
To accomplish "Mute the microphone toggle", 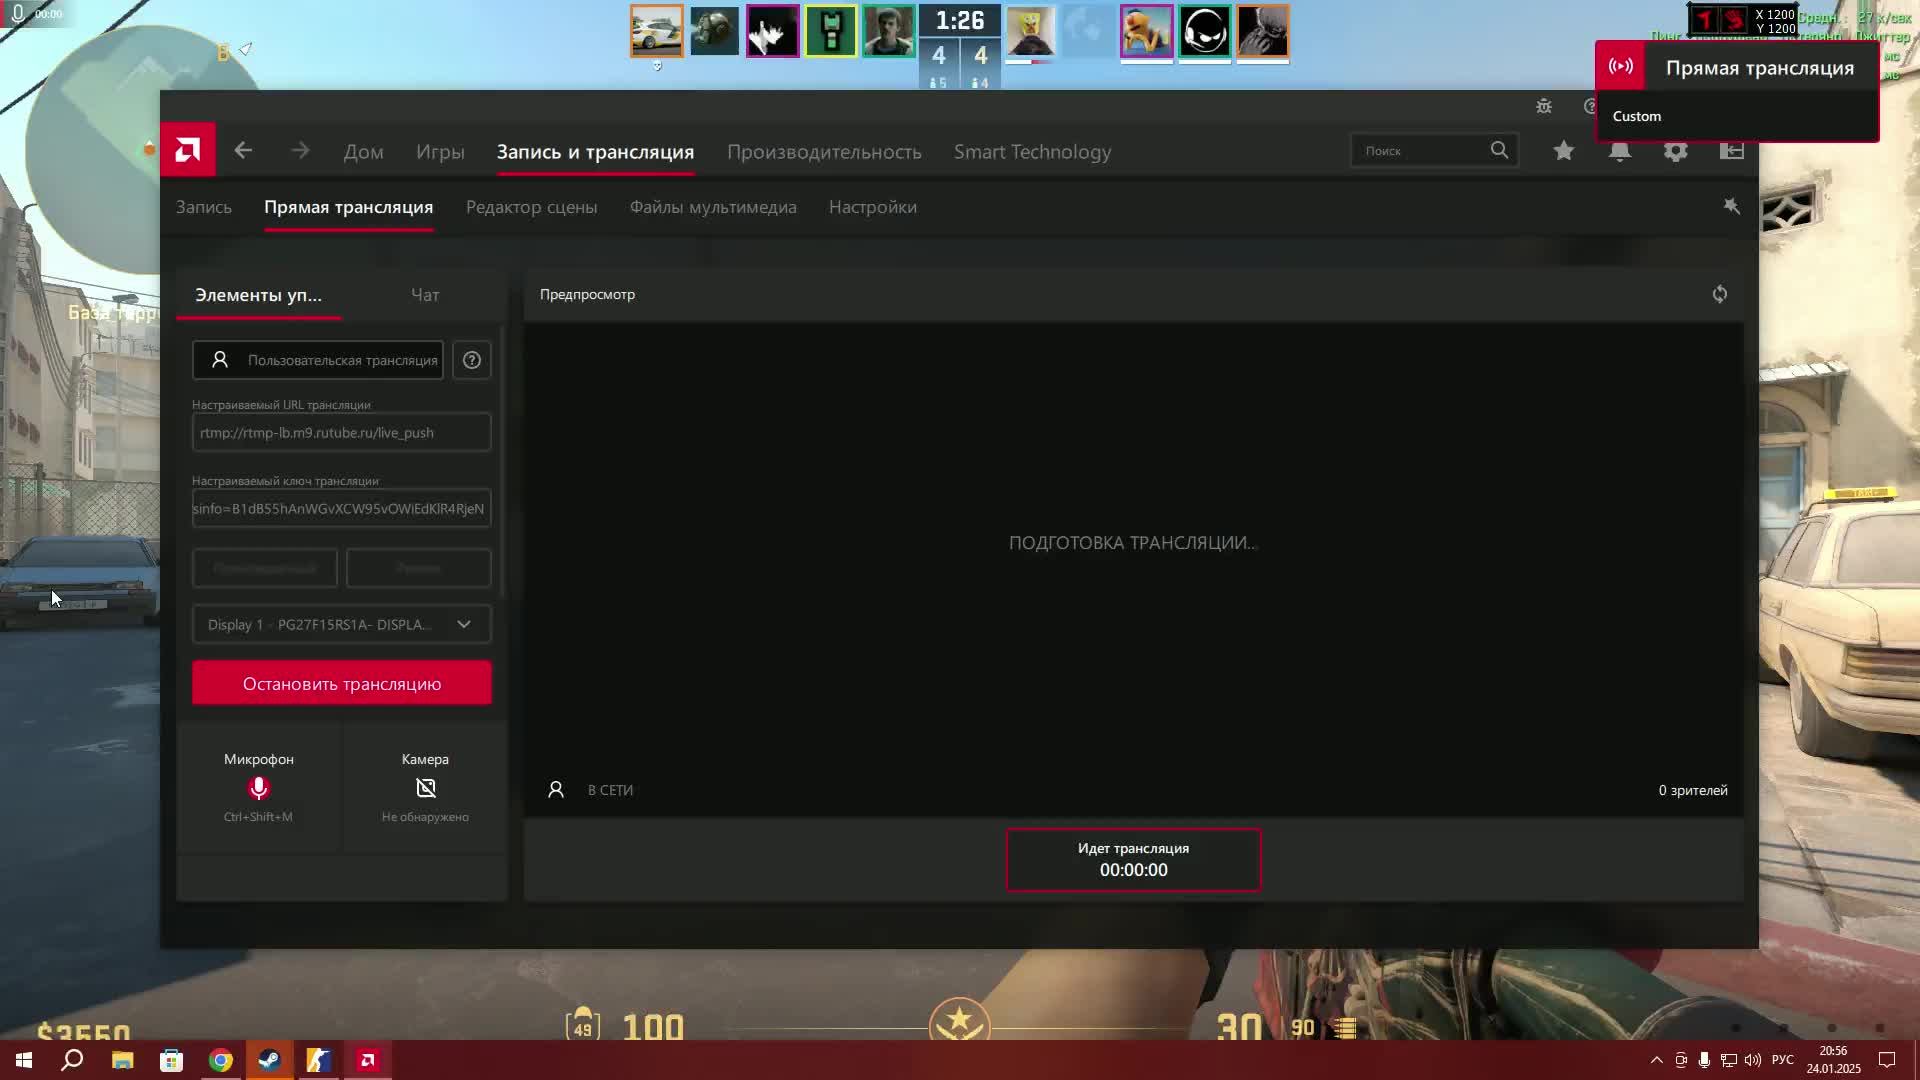I will pyautogui.click(x=258, y=788).
